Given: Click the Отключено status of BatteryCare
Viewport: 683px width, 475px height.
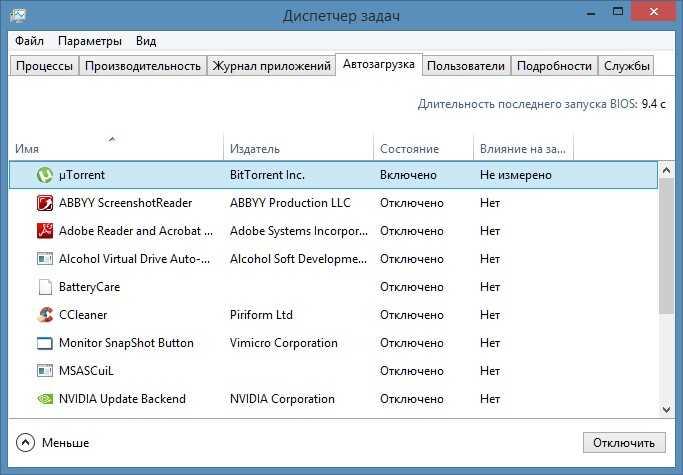Looking at the screenshot, I should (x=412, y=287).
